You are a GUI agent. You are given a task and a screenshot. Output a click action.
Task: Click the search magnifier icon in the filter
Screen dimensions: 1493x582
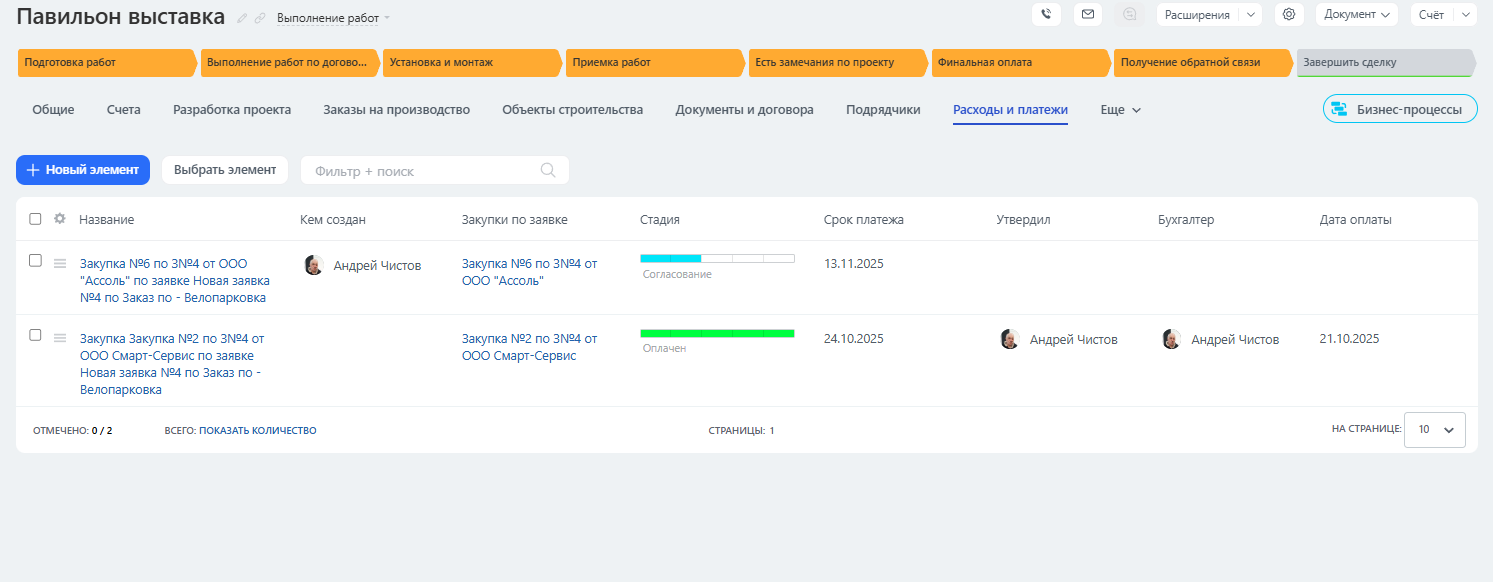548,170
